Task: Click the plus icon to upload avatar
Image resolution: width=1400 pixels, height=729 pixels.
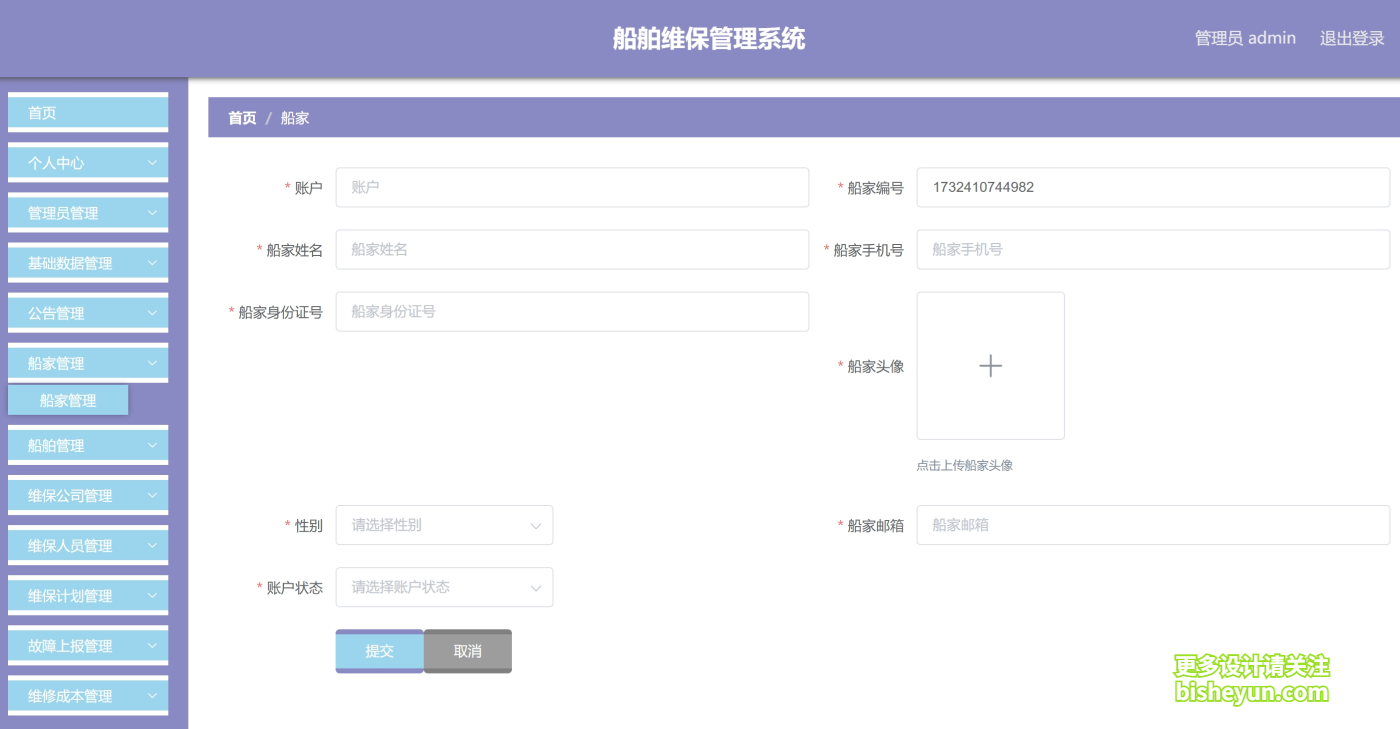Action: pyautogui.click(x=990, y=366)
